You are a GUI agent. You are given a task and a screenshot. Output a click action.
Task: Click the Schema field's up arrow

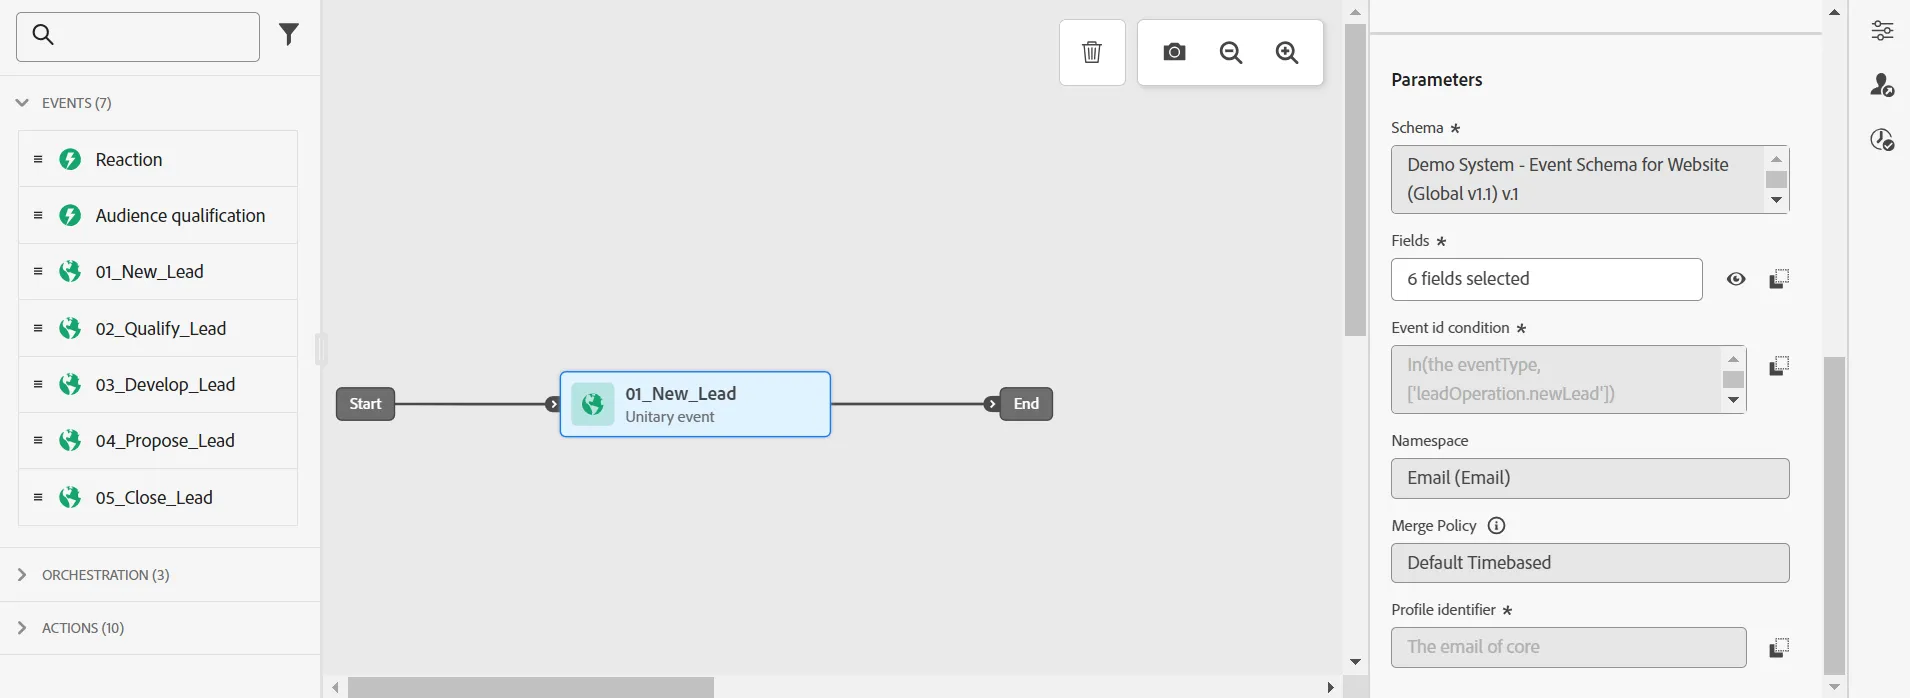[x=1777, y=159]
